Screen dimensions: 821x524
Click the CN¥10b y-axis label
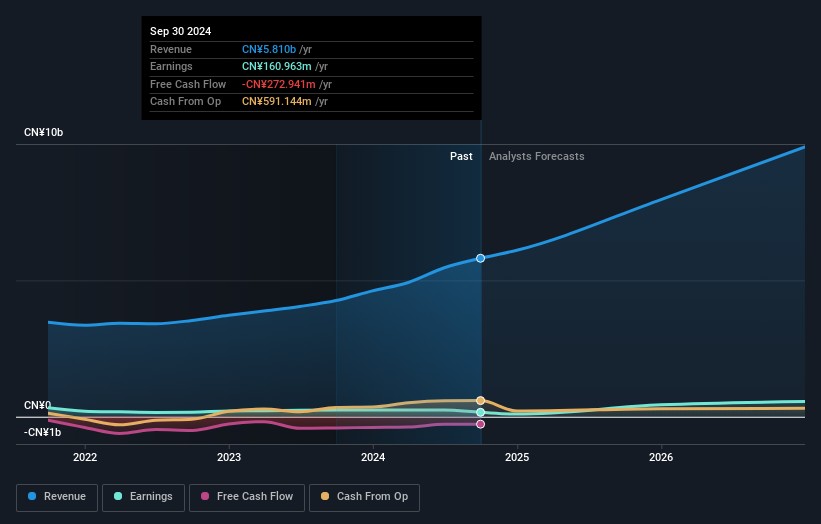point(43,132)
